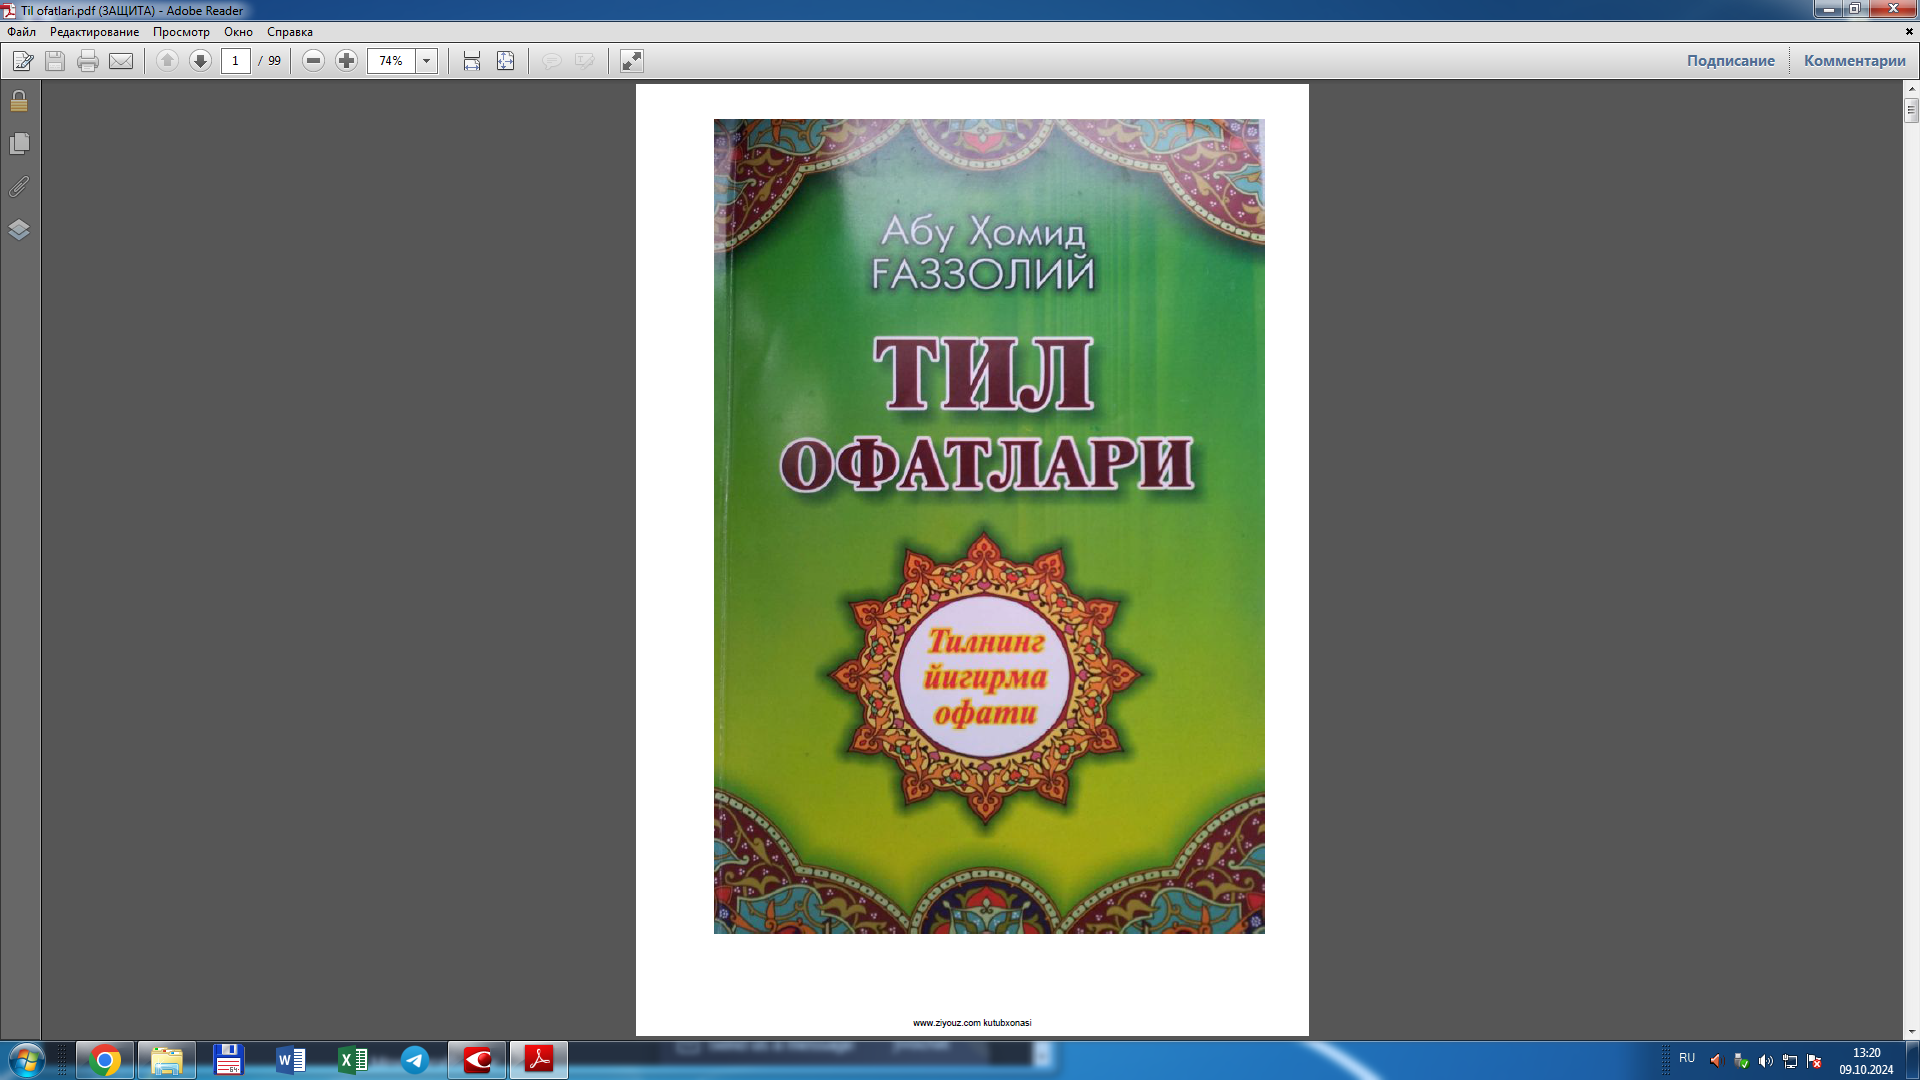Zoom out of the document
The width and height of the screenshot is (1920, 1080).
313,61
